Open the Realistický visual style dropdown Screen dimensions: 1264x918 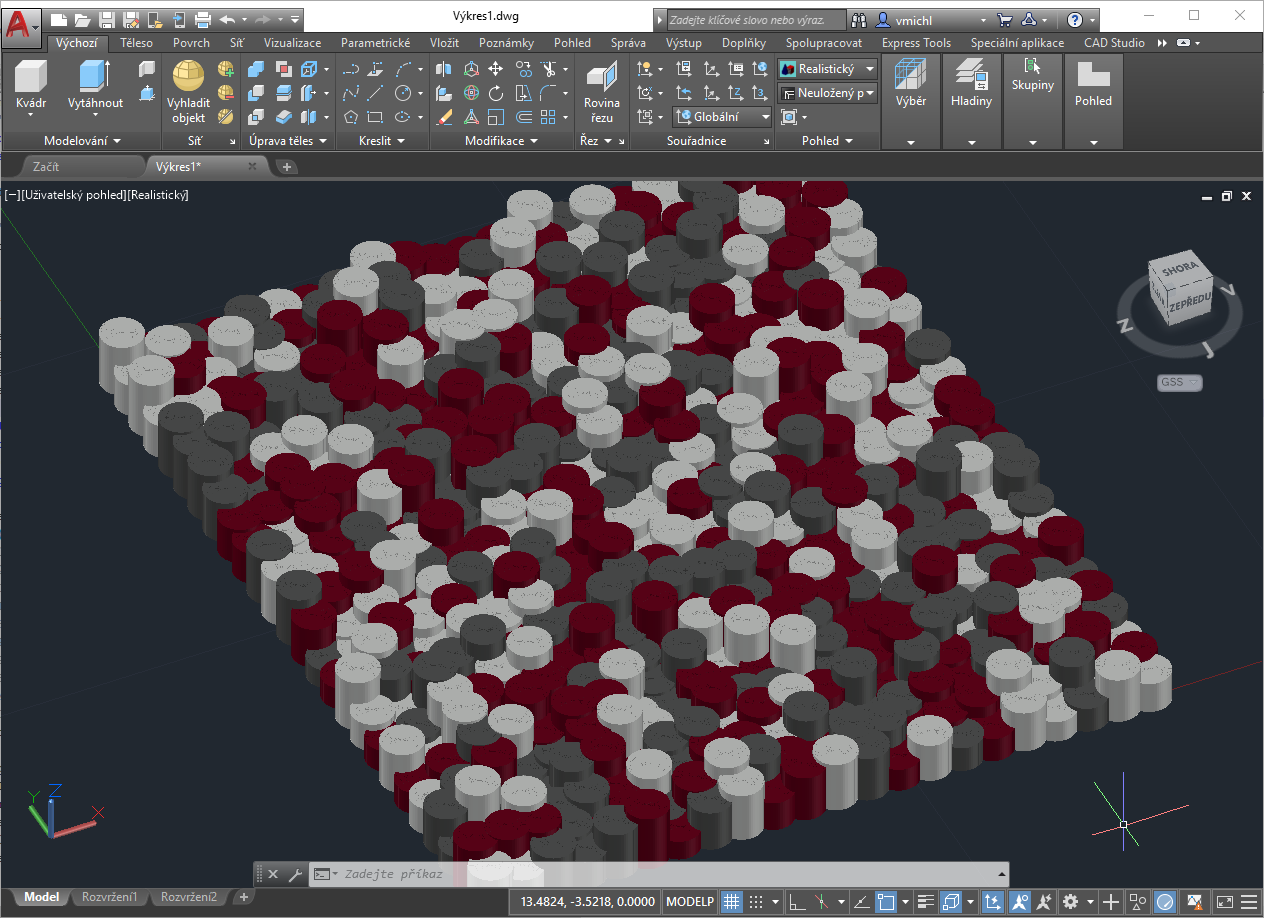(828, 69)
